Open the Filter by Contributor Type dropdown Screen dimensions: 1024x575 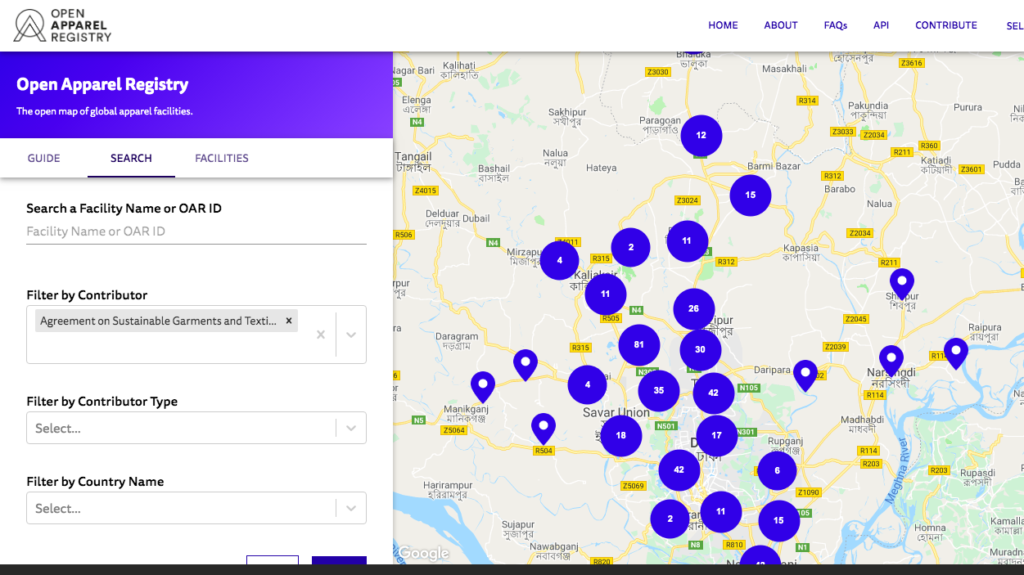click(196, 428)
